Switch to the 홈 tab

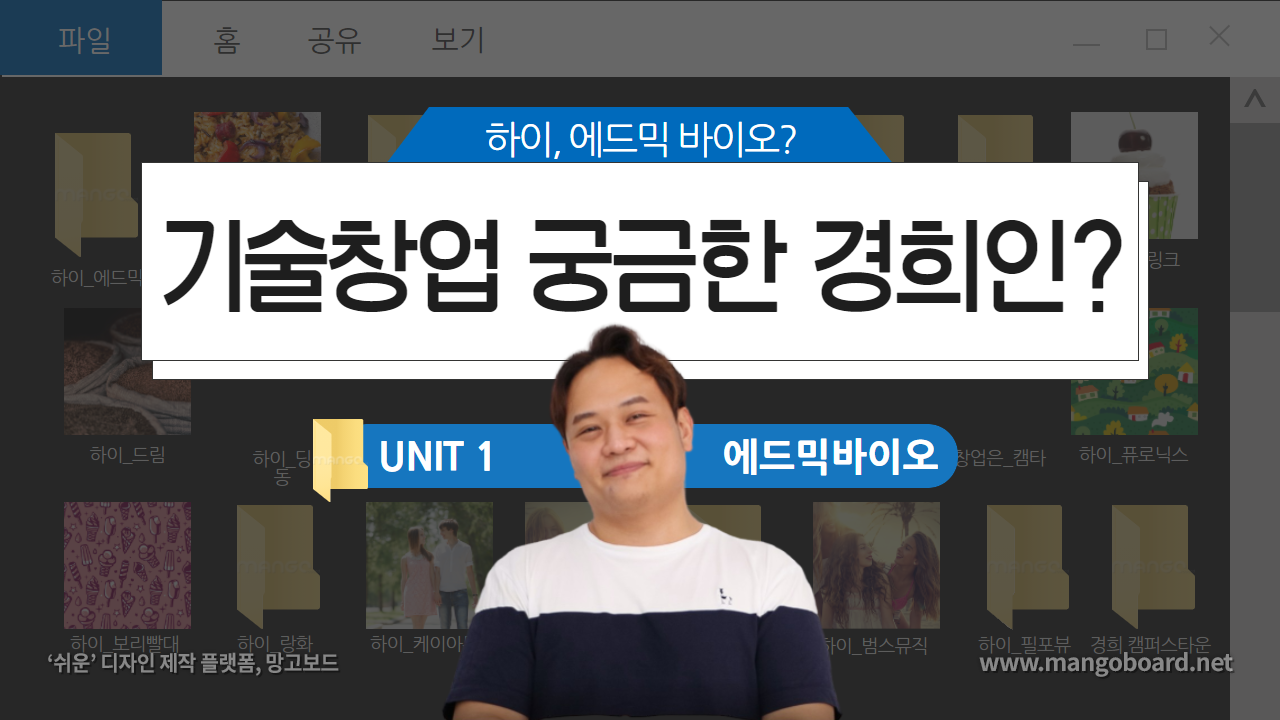[x=227, y=40]
